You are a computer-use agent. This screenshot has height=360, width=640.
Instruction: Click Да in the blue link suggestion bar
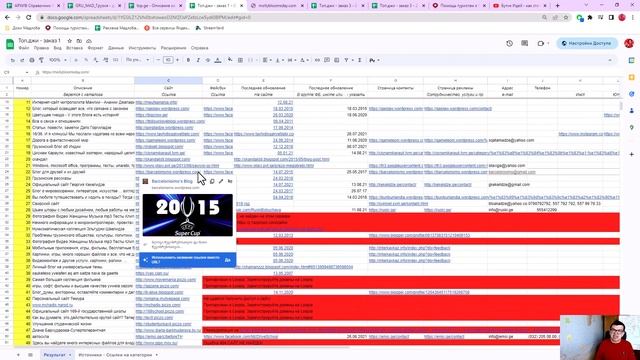tap(227, 260)
